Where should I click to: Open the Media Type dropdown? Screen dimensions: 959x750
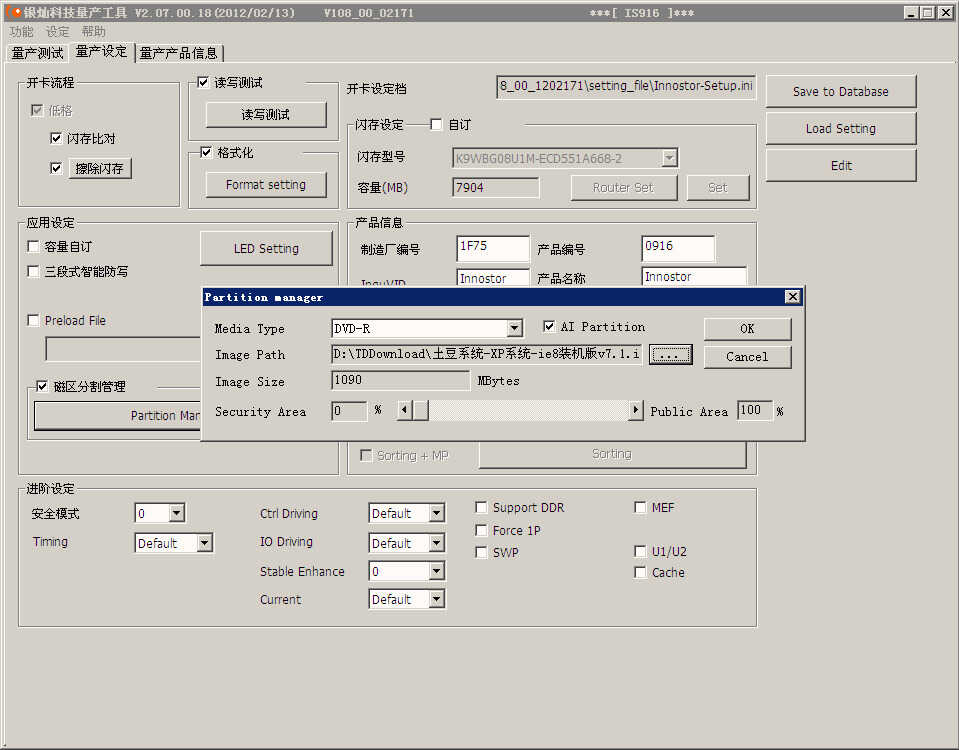tap(514, 329)
